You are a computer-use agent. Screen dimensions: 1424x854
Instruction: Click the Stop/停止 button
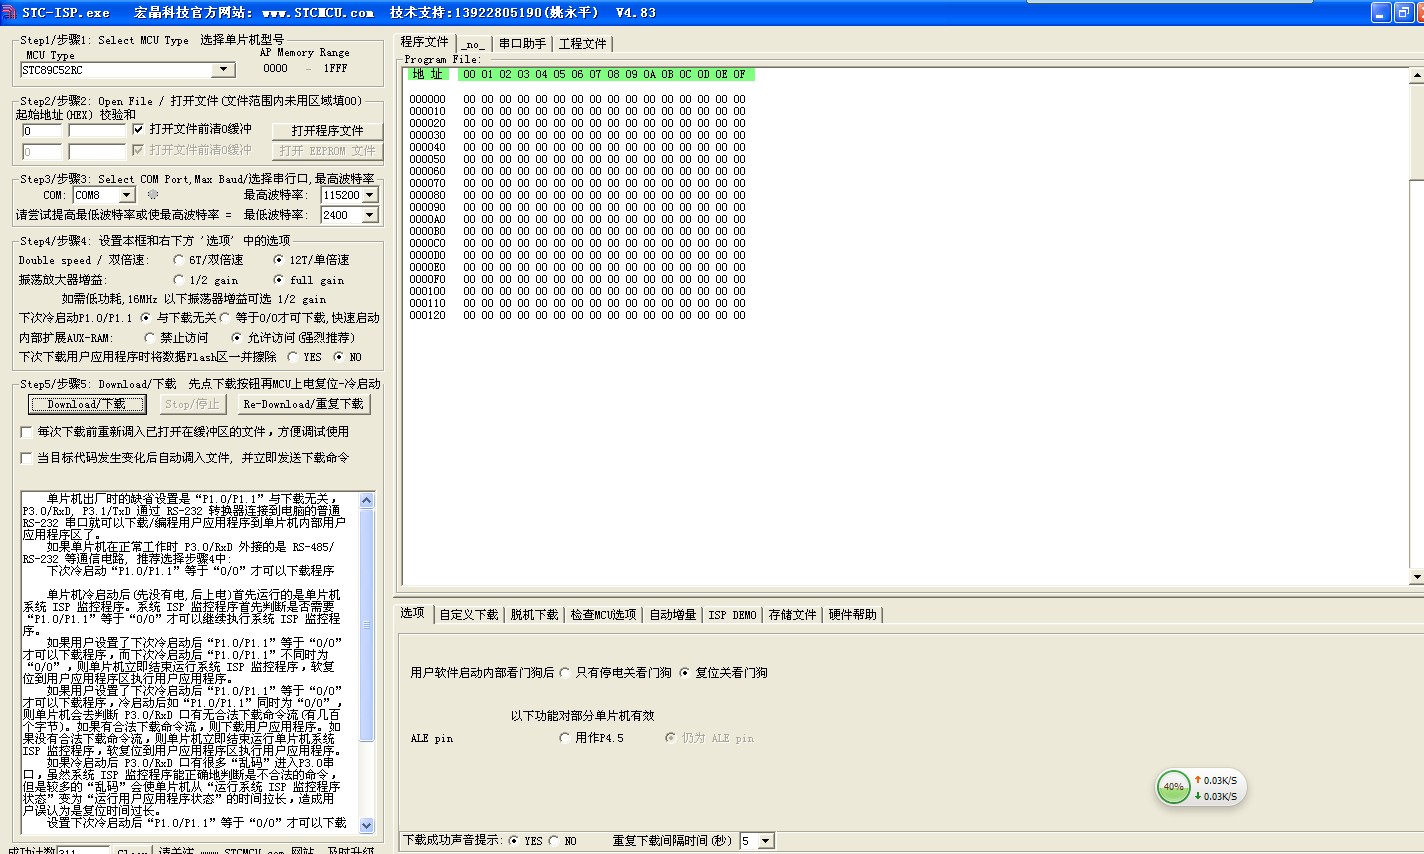tap(192, 404)
